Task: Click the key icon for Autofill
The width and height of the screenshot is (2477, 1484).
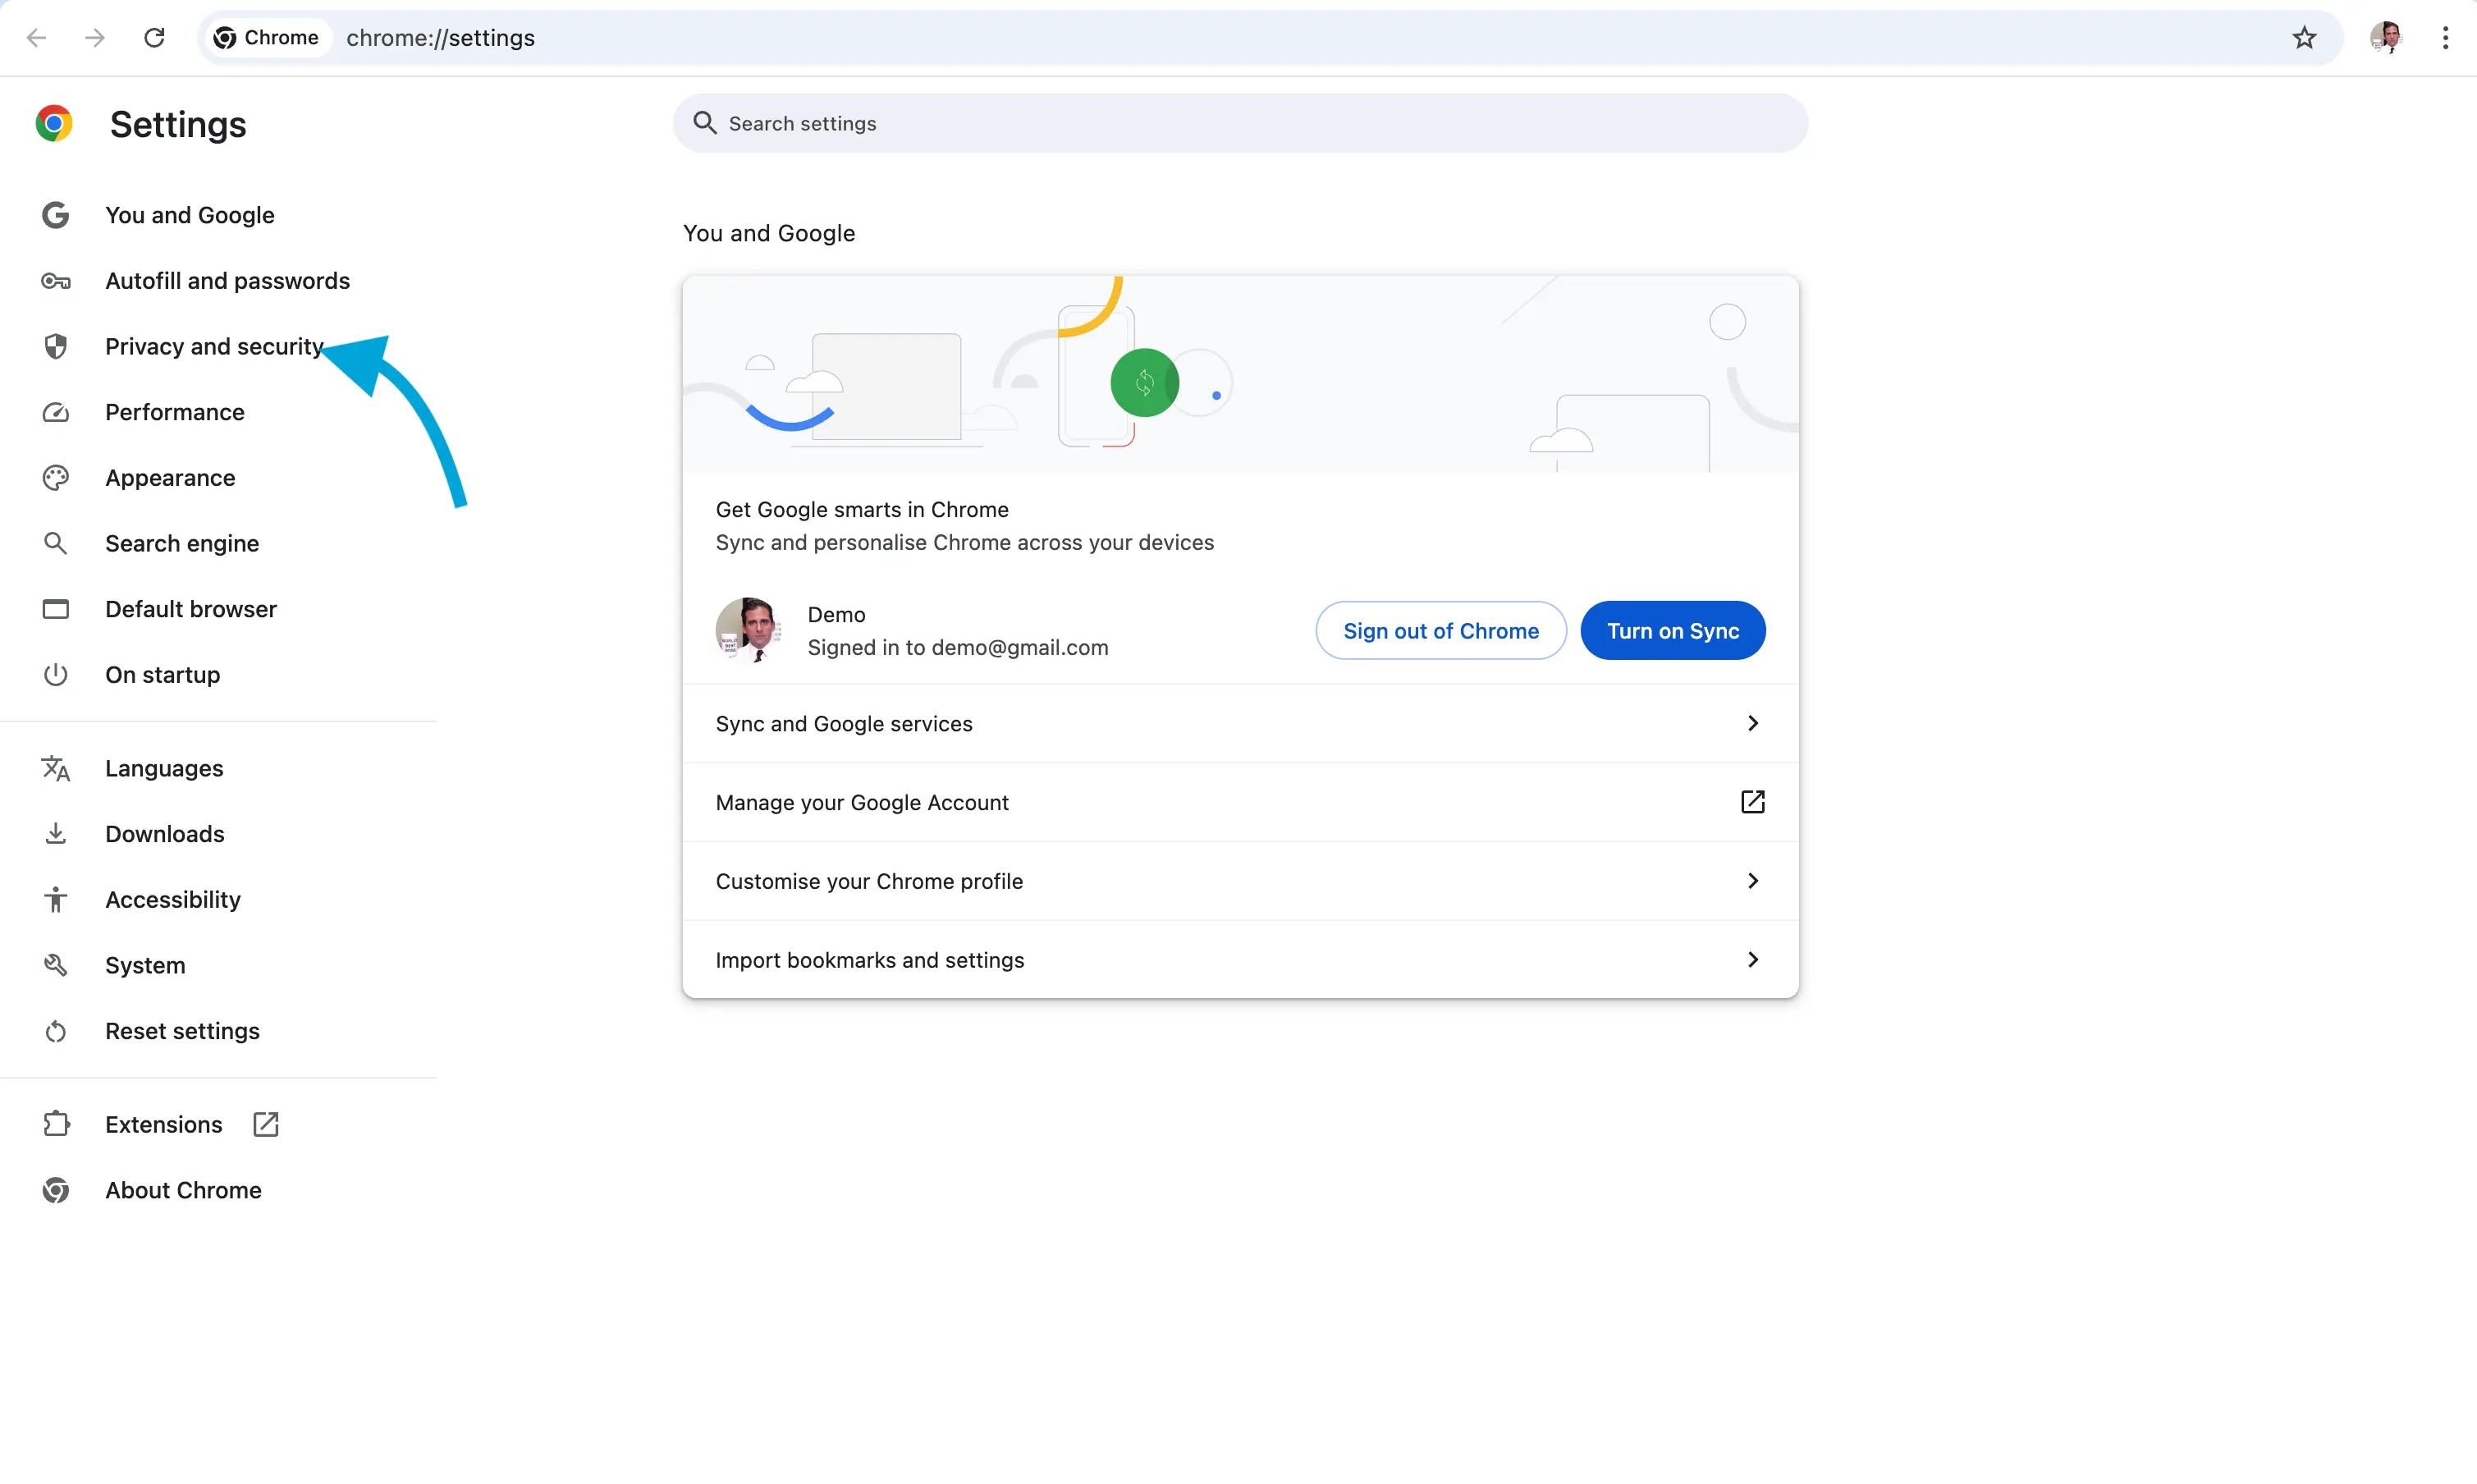Action: 56,281
